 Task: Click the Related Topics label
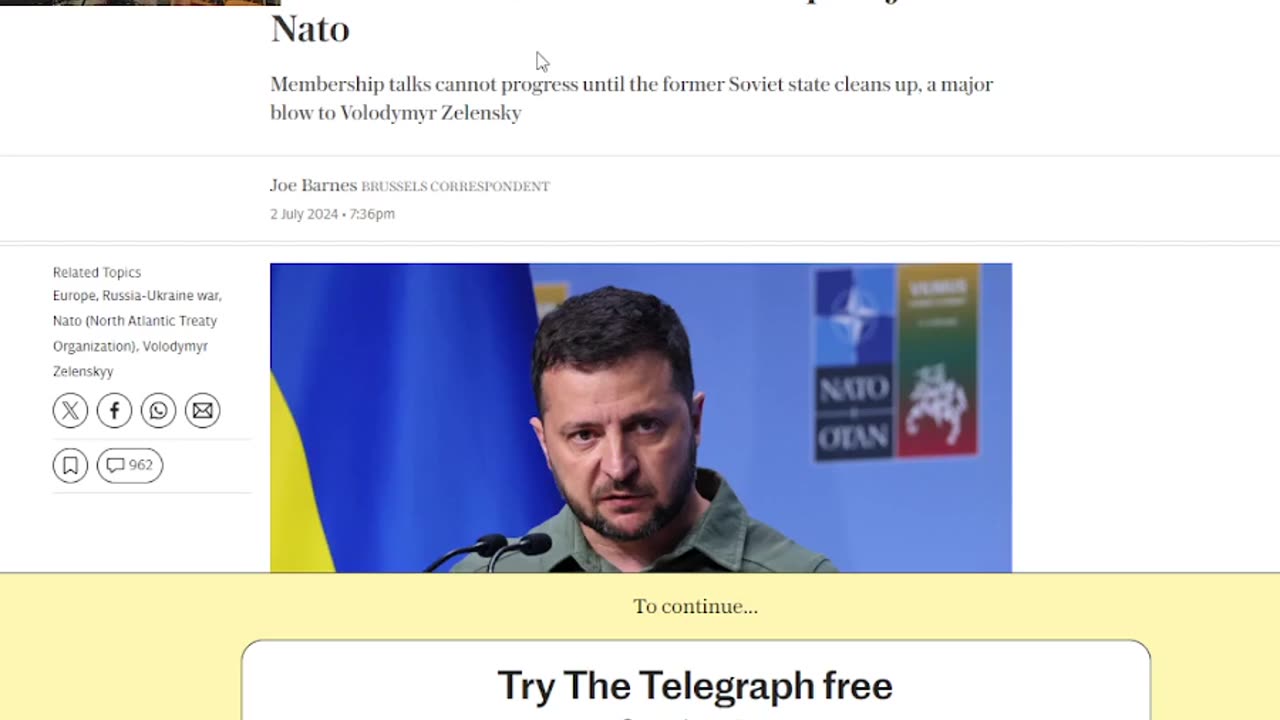[97, 272]
